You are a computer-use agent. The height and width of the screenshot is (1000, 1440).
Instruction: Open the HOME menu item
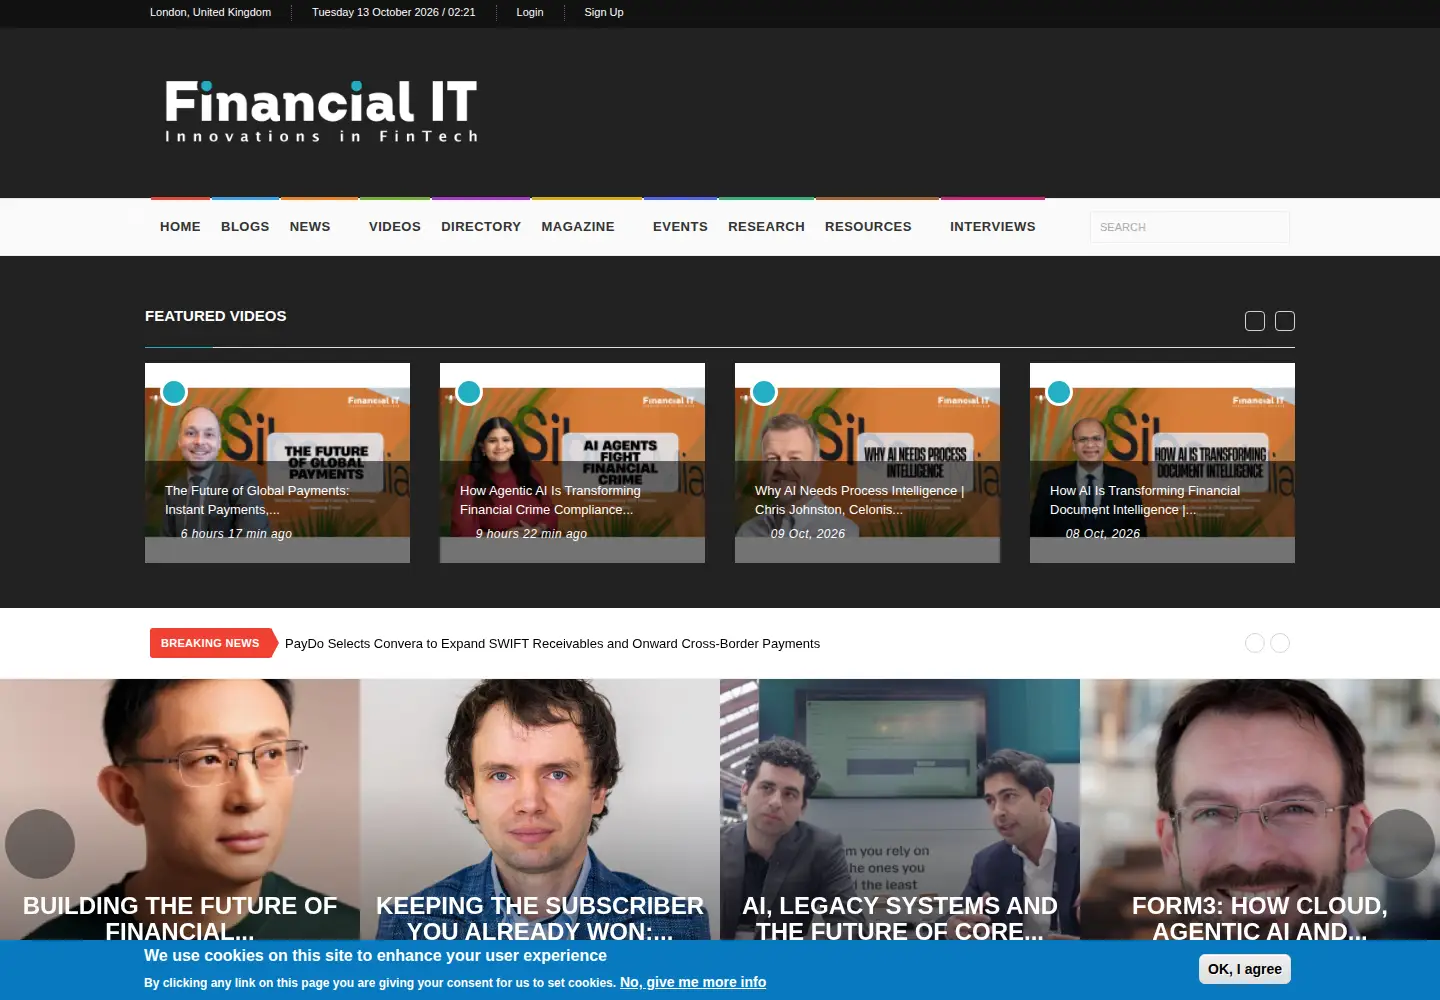pos(180,227)
